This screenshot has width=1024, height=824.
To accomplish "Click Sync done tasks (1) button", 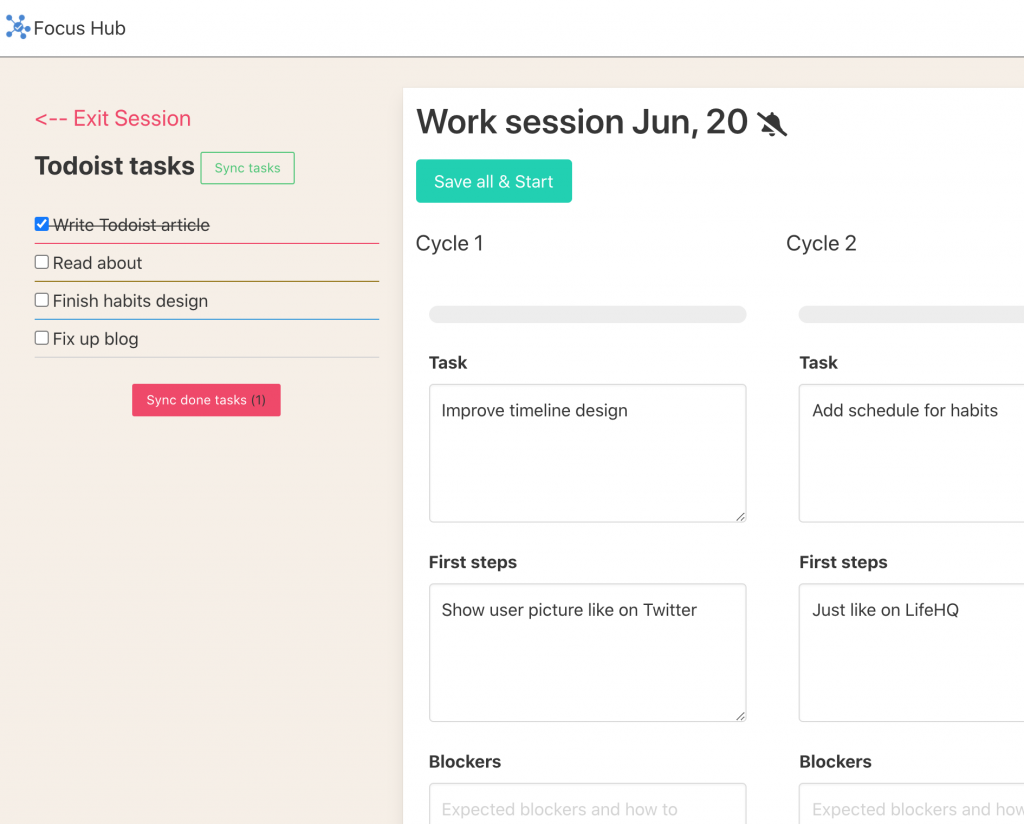I will click(x=206, y=400).
